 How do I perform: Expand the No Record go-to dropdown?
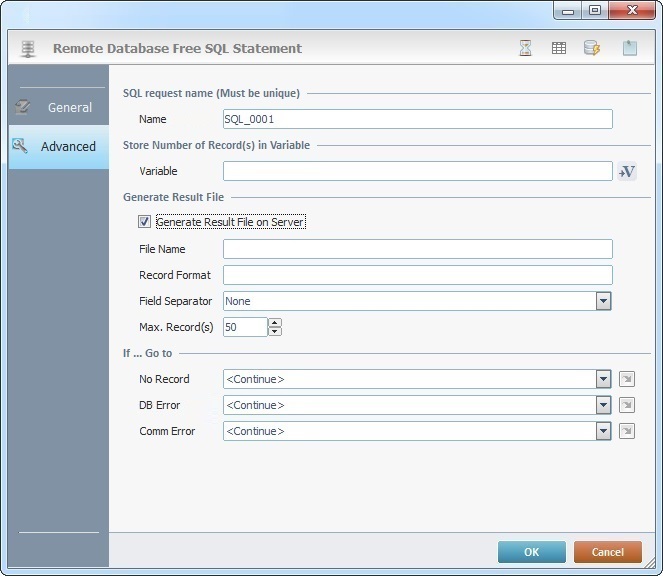click(603, 379)
